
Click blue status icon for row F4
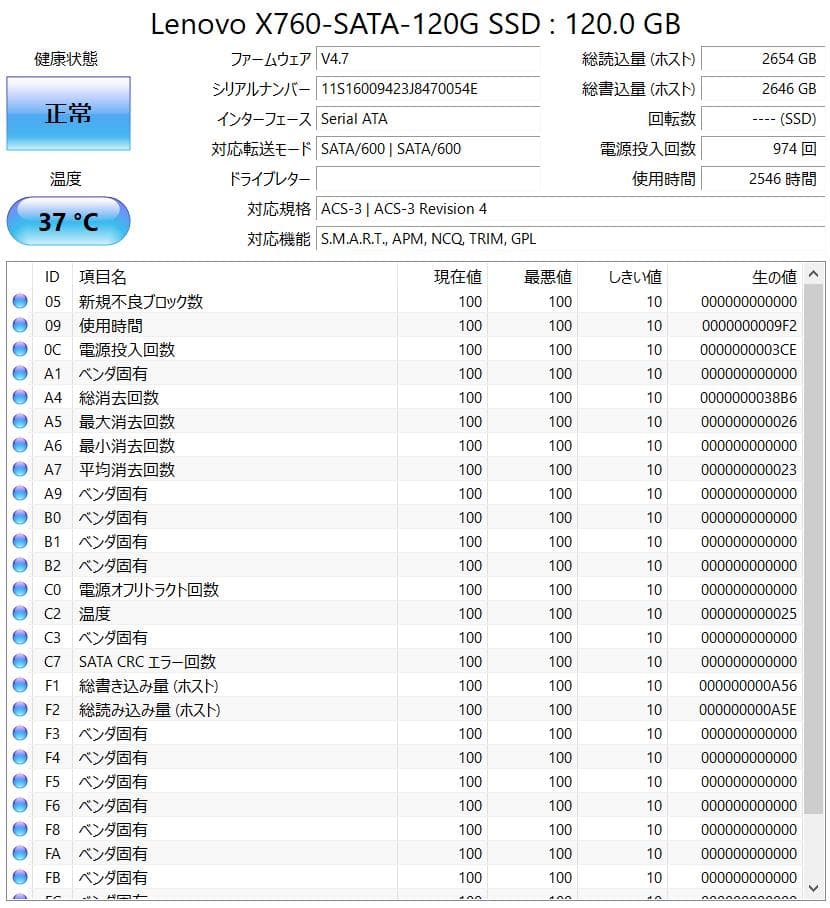coord(20,757)
